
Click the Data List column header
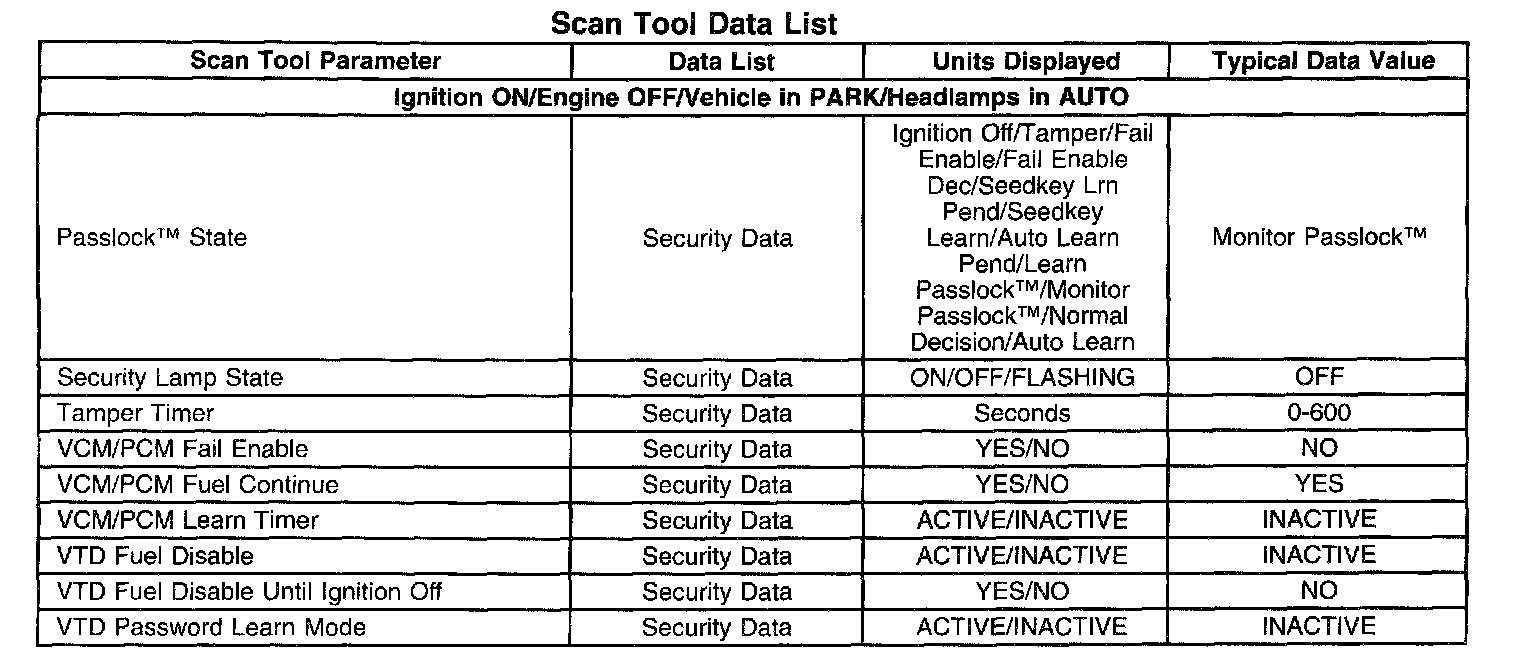721,62
